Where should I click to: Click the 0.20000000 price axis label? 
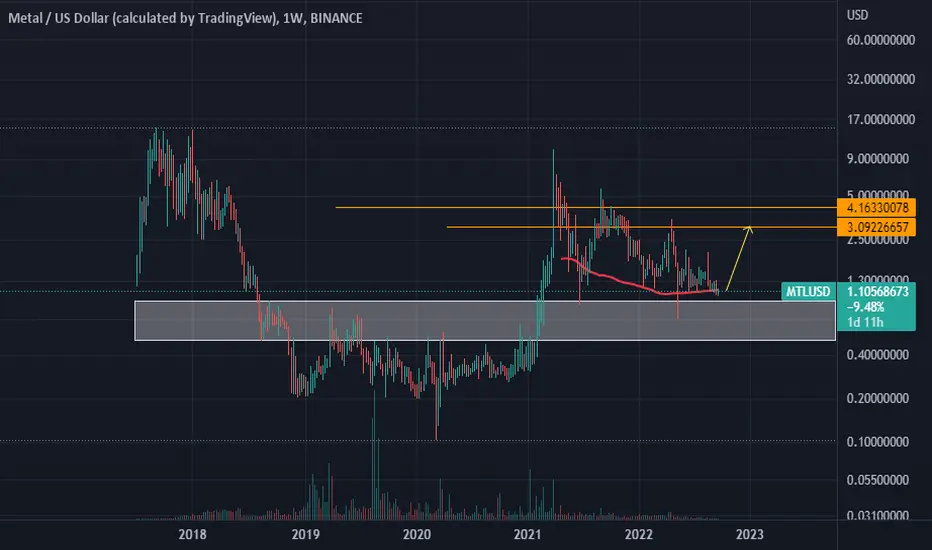click(878, 398)
